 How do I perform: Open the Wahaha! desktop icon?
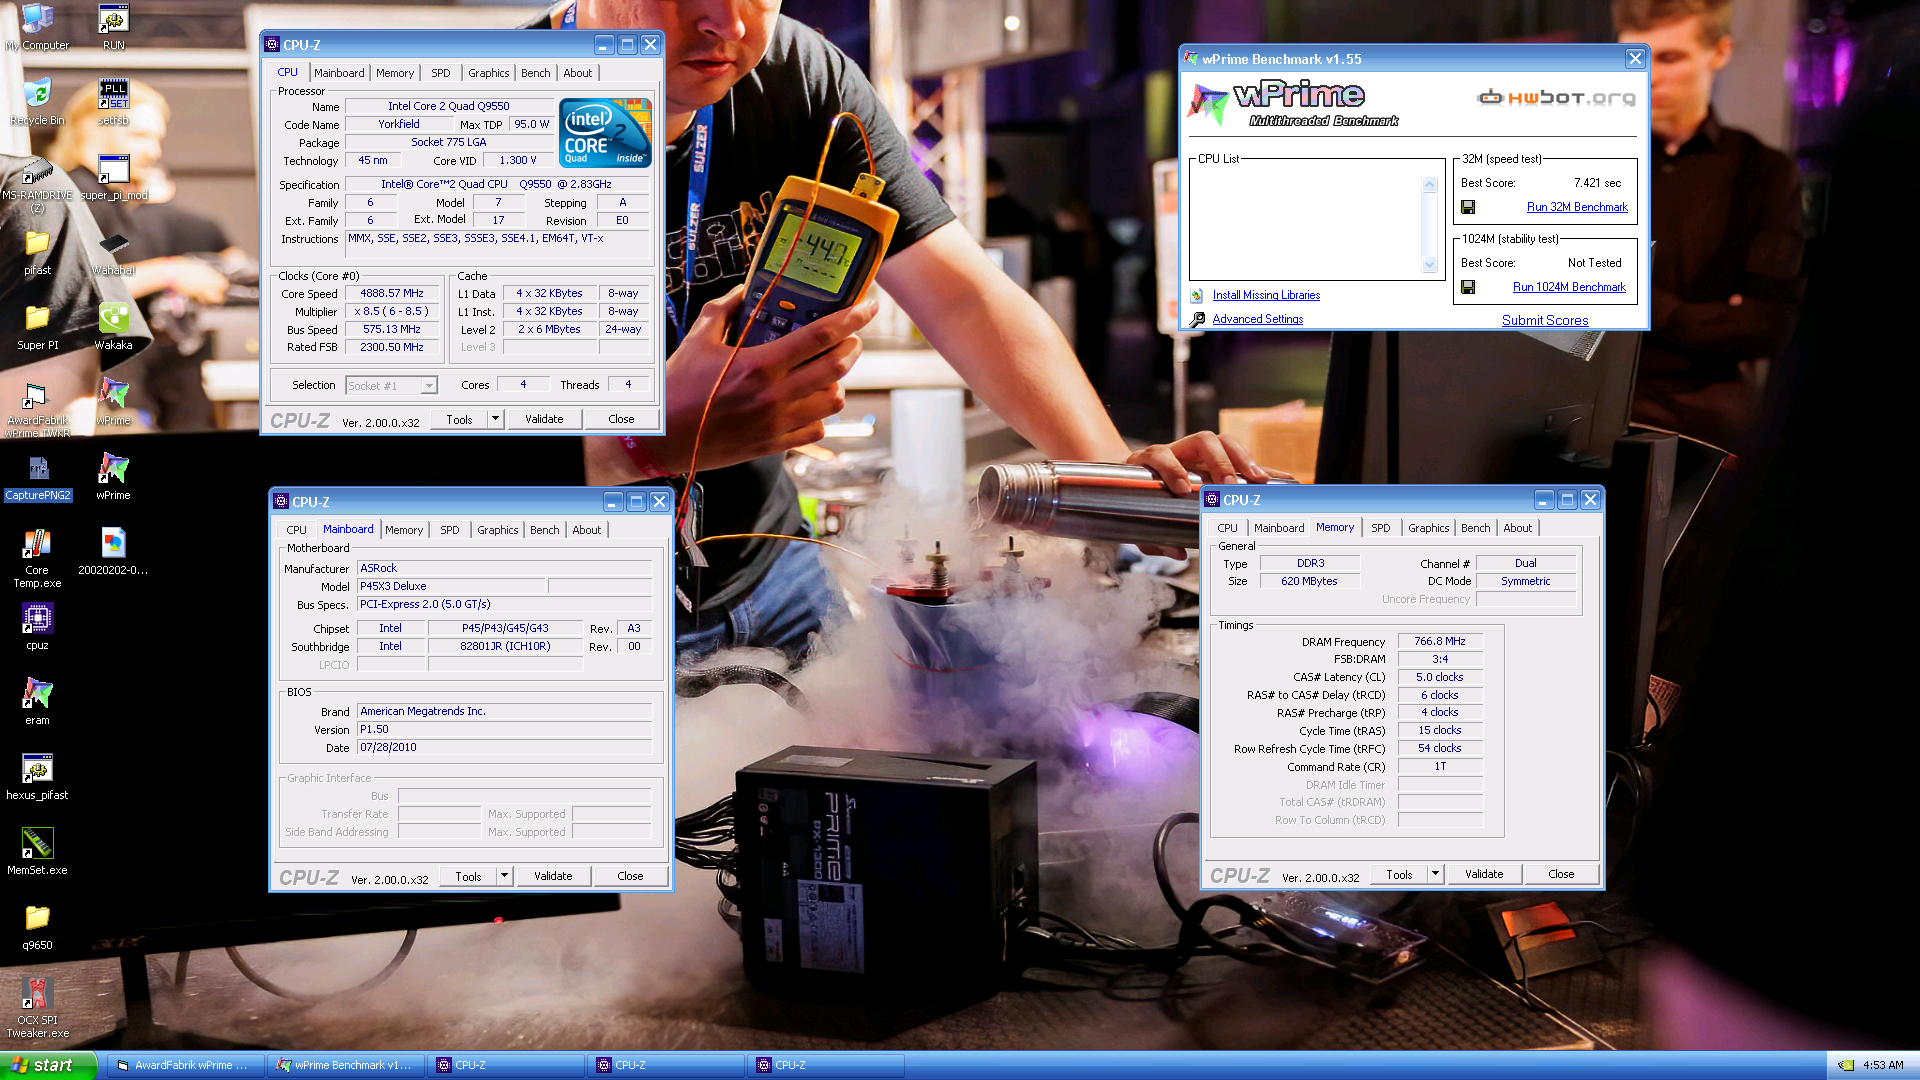[x=113, y=252]
